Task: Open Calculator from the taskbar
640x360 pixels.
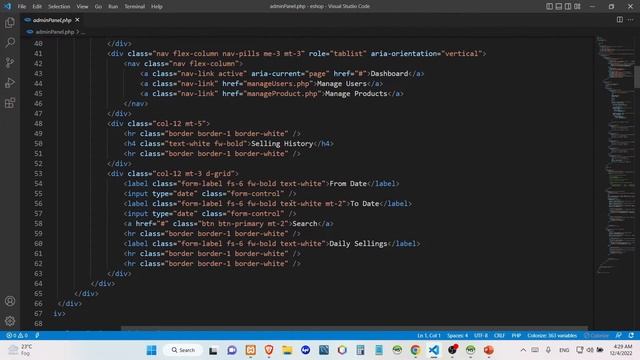Action: coord(360,350)
